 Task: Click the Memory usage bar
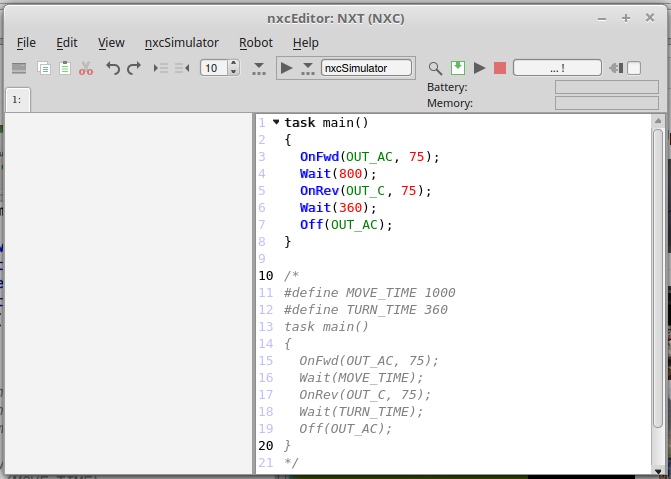(x=606, y=103)
